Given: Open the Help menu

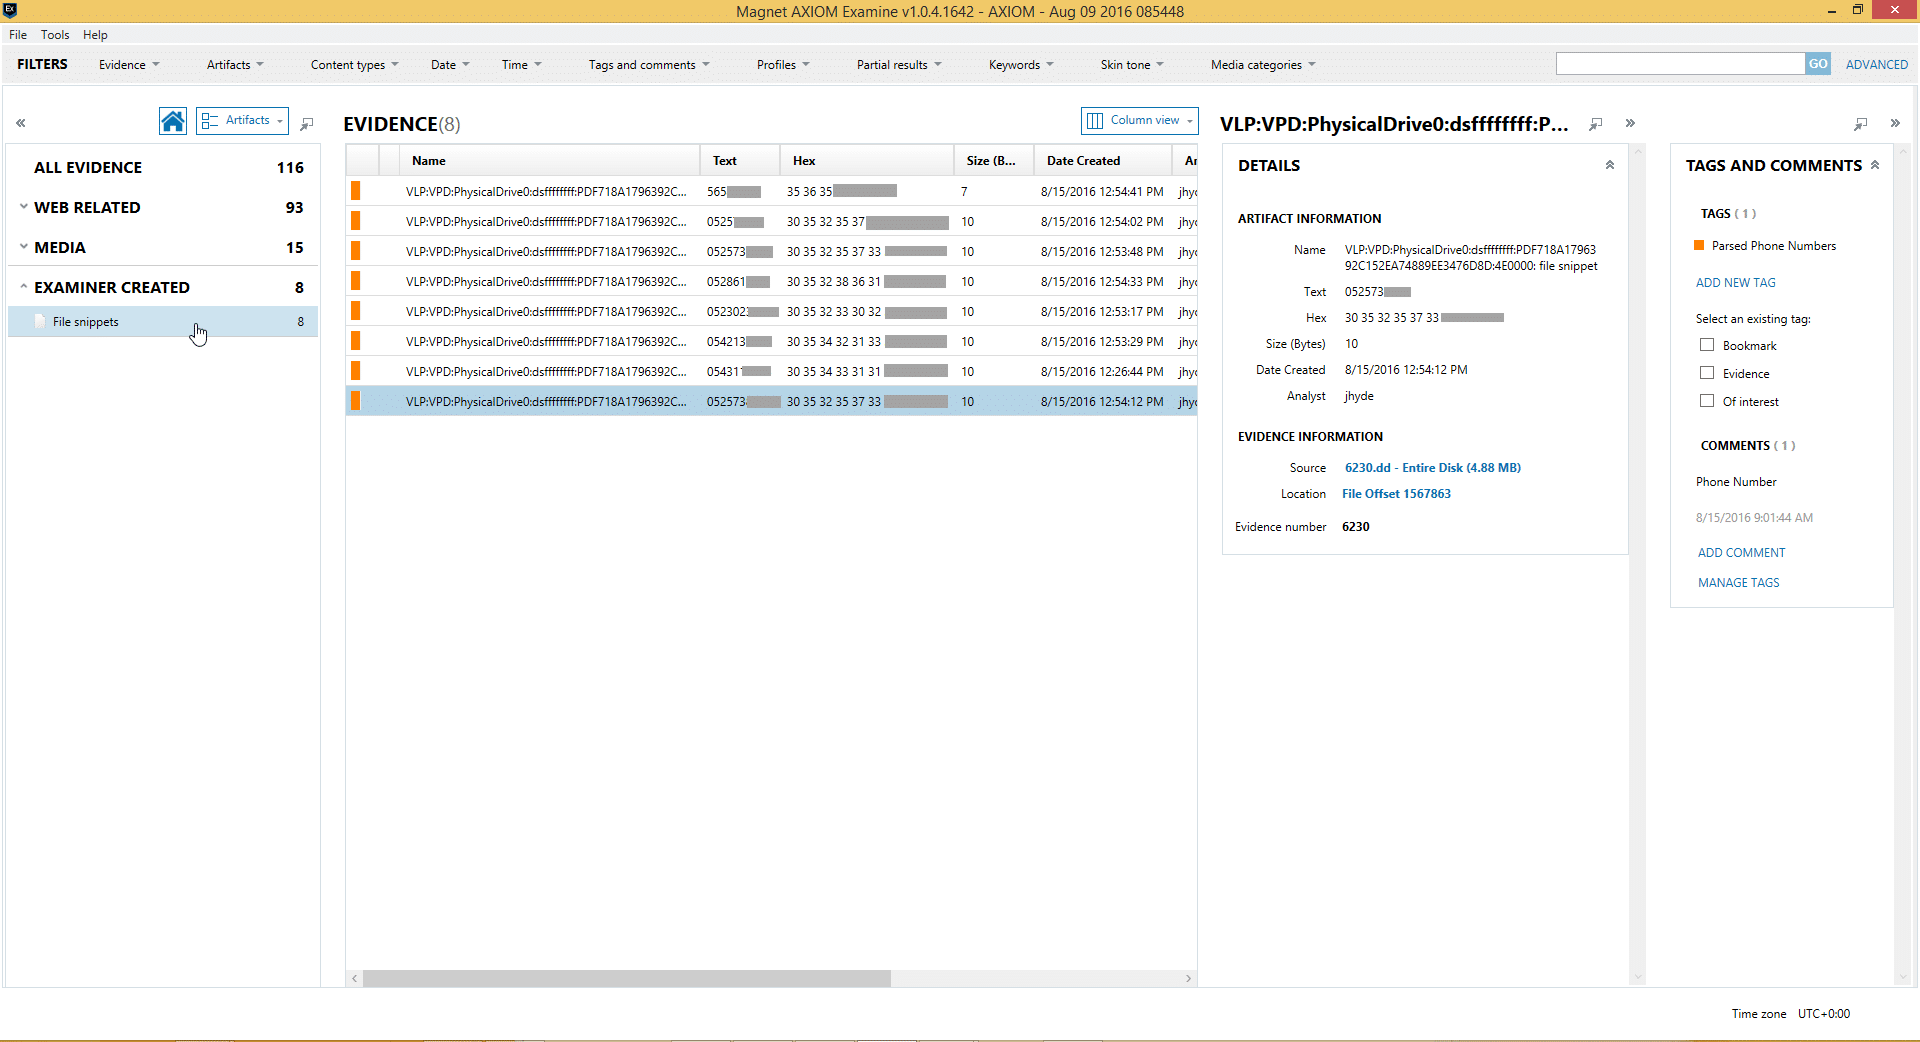Looking at the screenshot, I should coord(95,35).
